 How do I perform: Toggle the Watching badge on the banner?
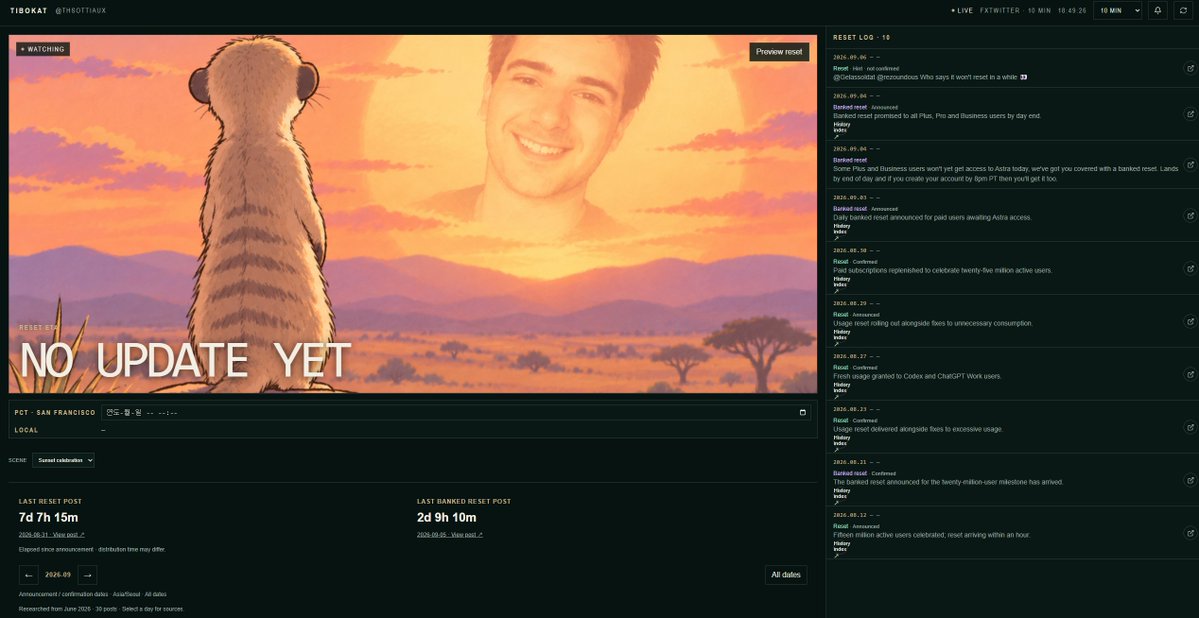(x=43, y=49)
